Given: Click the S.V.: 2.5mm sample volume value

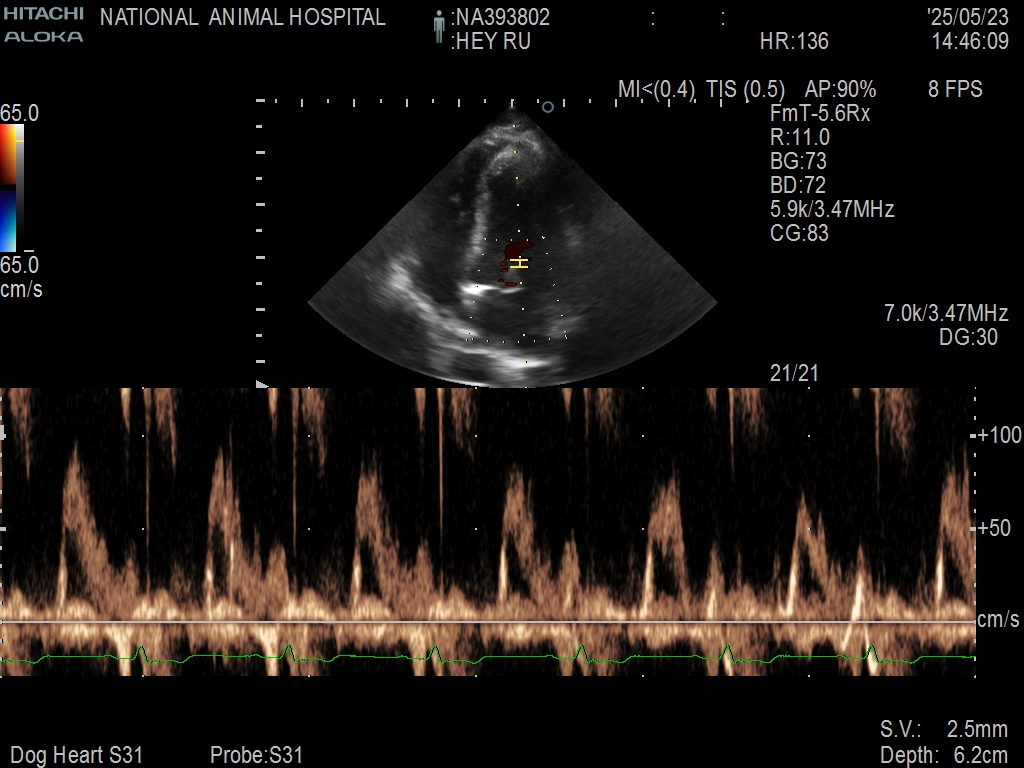Looking at the screenshot, I should coord(943,729).
